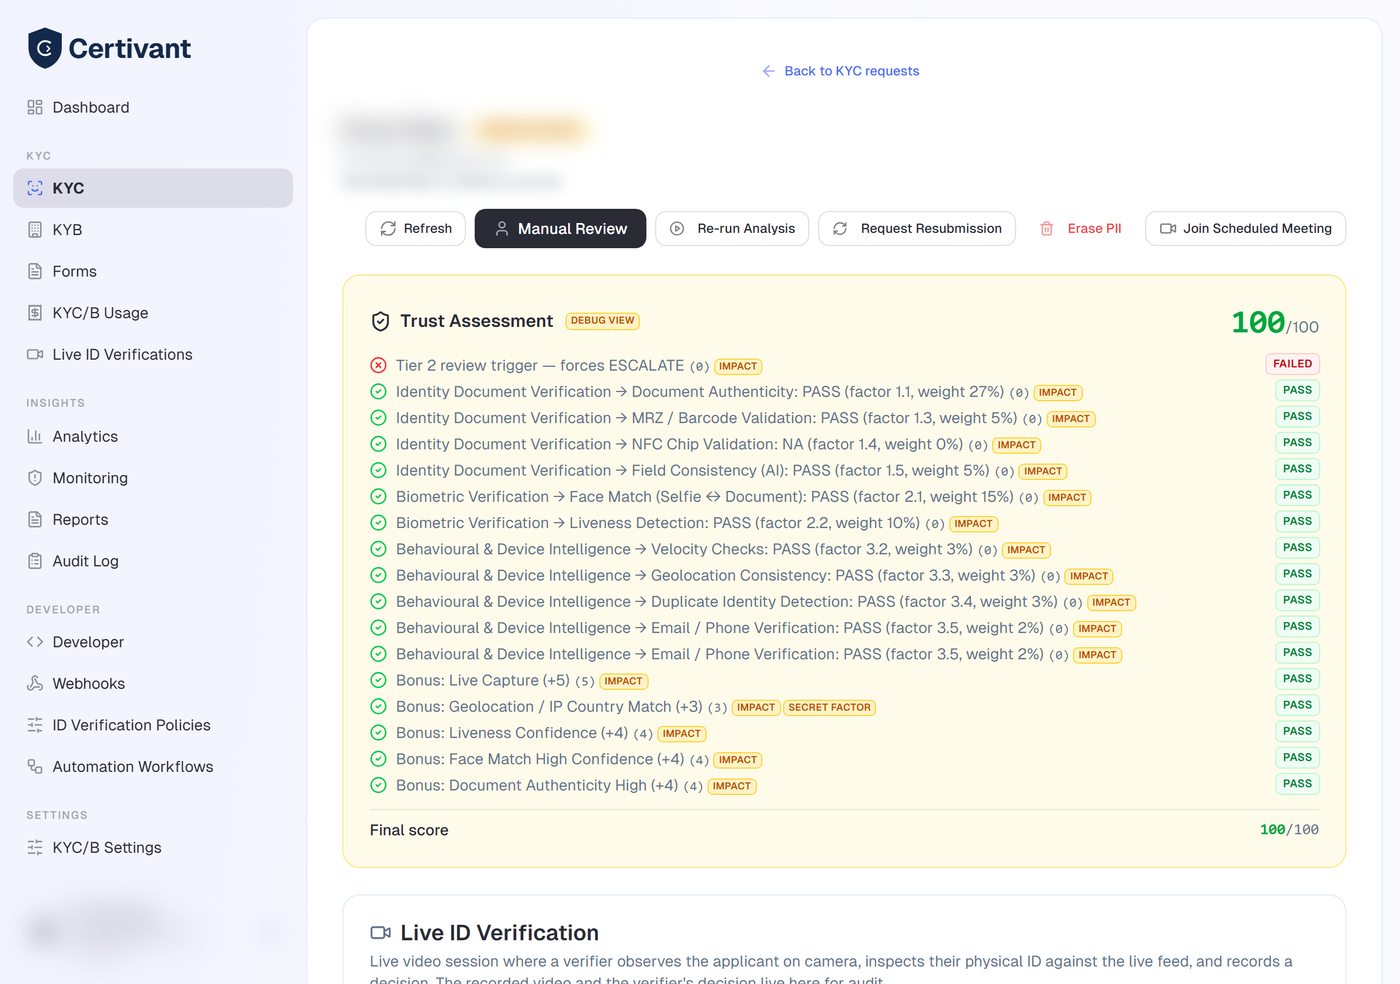Select the KYC sidebar item
This screenshot has height=984, width=1400.
[153, 188]
